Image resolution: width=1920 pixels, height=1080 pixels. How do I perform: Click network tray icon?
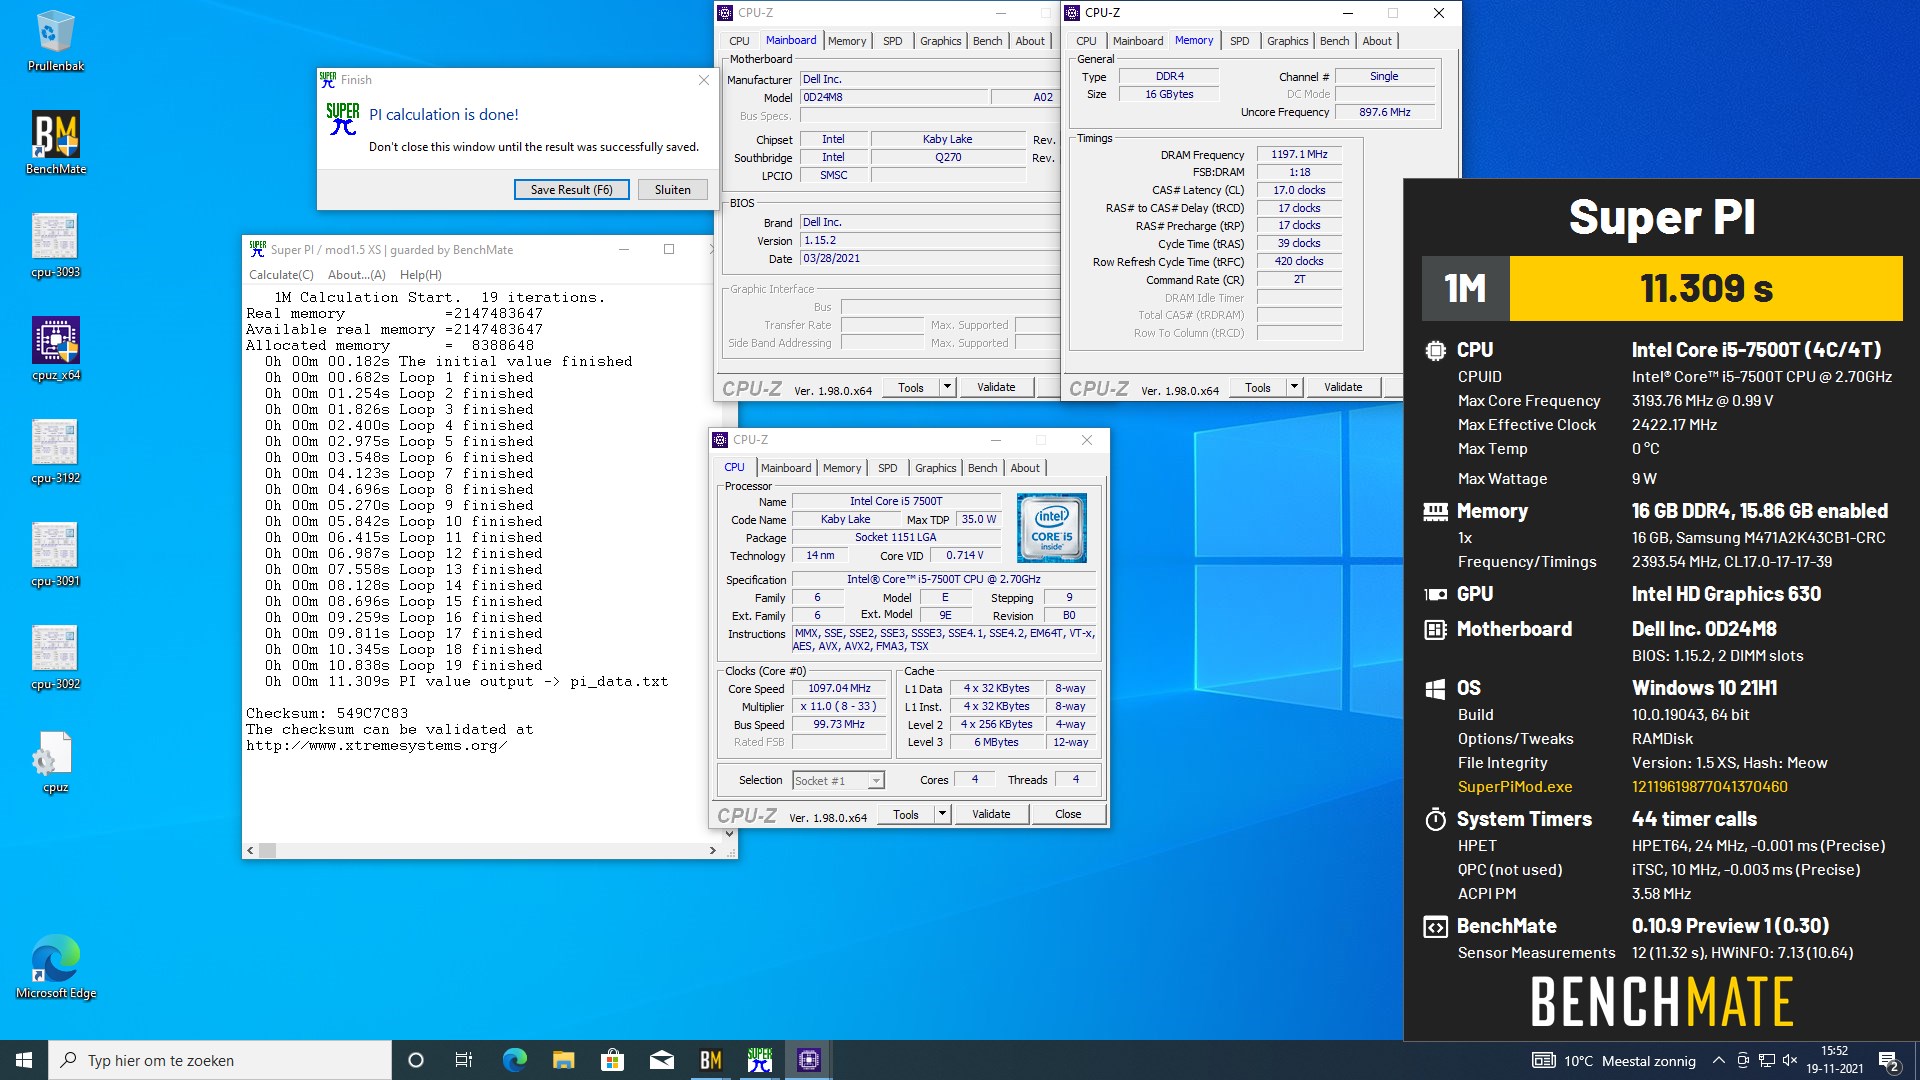coord(1767,1060)
